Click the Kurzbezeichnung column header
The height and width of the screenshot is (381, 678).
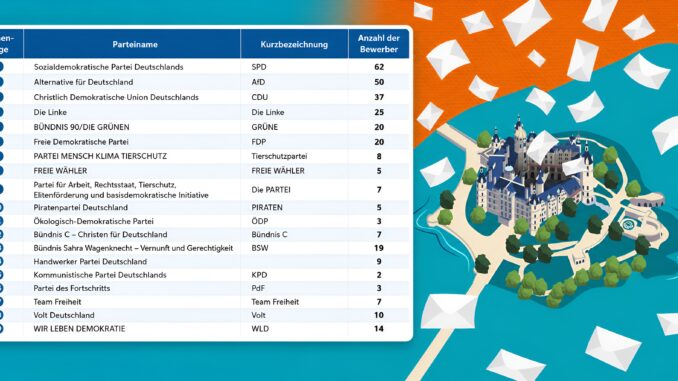[294, 44]
